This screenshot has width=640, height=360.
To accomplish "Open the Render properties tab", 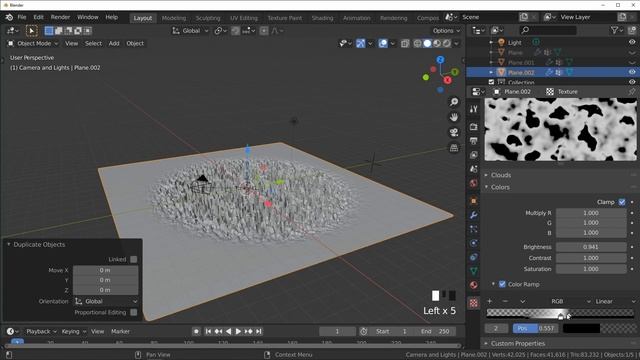I will pyautogui.click(x=473, y=127).
